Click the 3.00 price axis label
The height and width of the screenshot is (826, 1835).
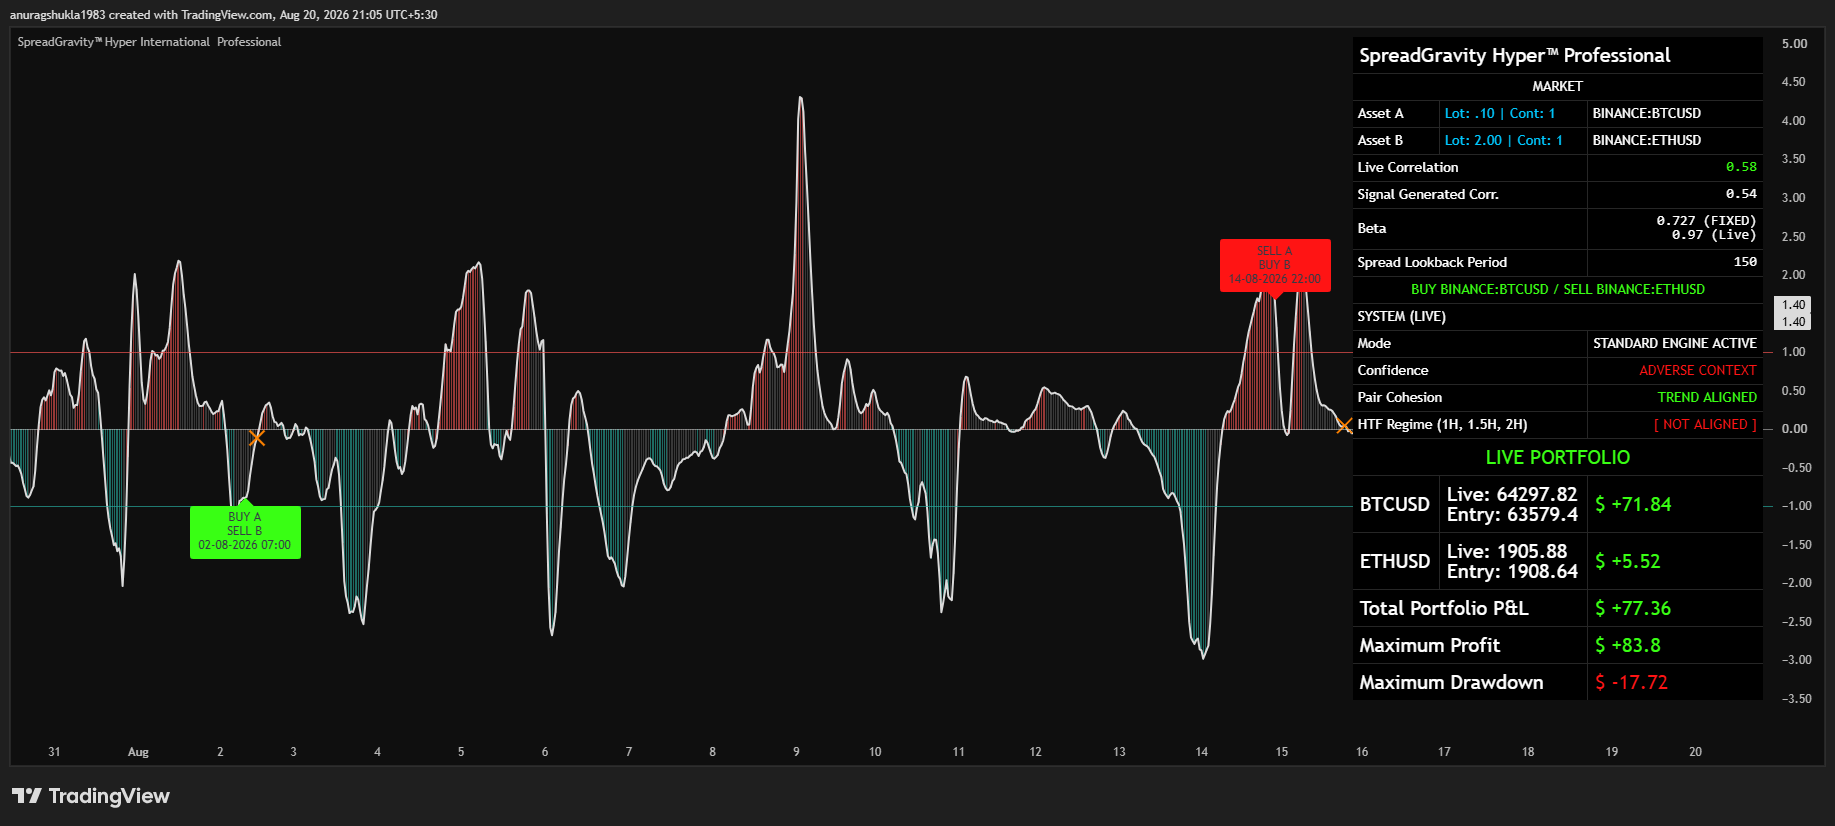[1794, 198]
